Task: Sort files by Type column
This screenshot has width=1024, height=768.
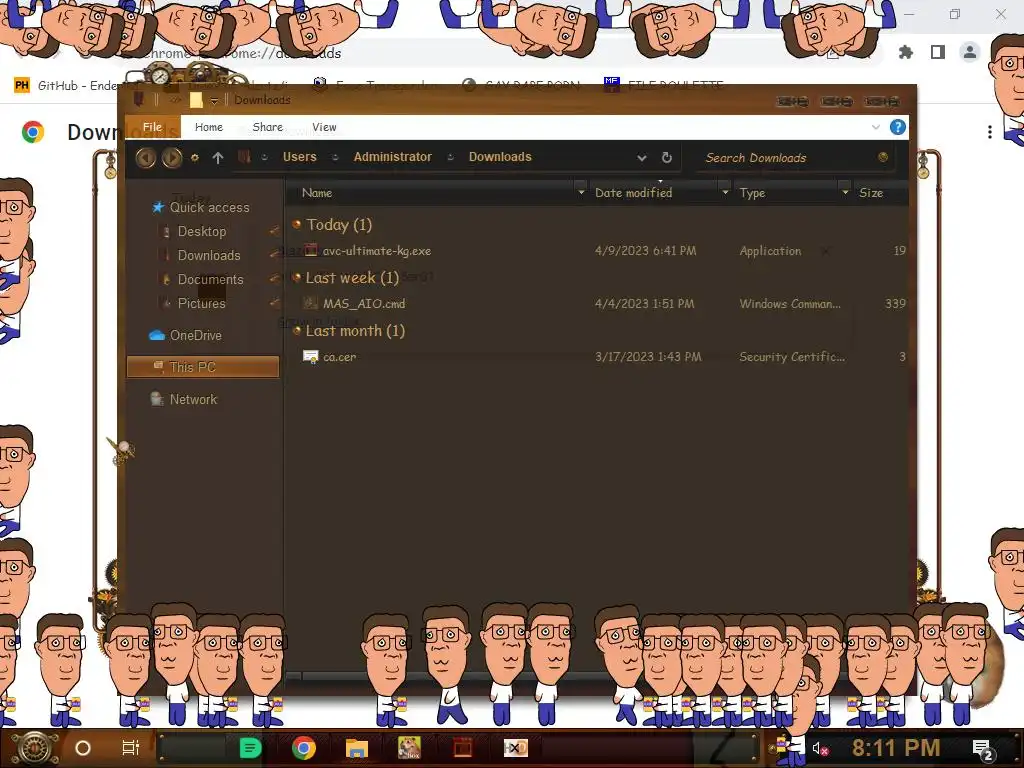Action: tap(752, 193)
